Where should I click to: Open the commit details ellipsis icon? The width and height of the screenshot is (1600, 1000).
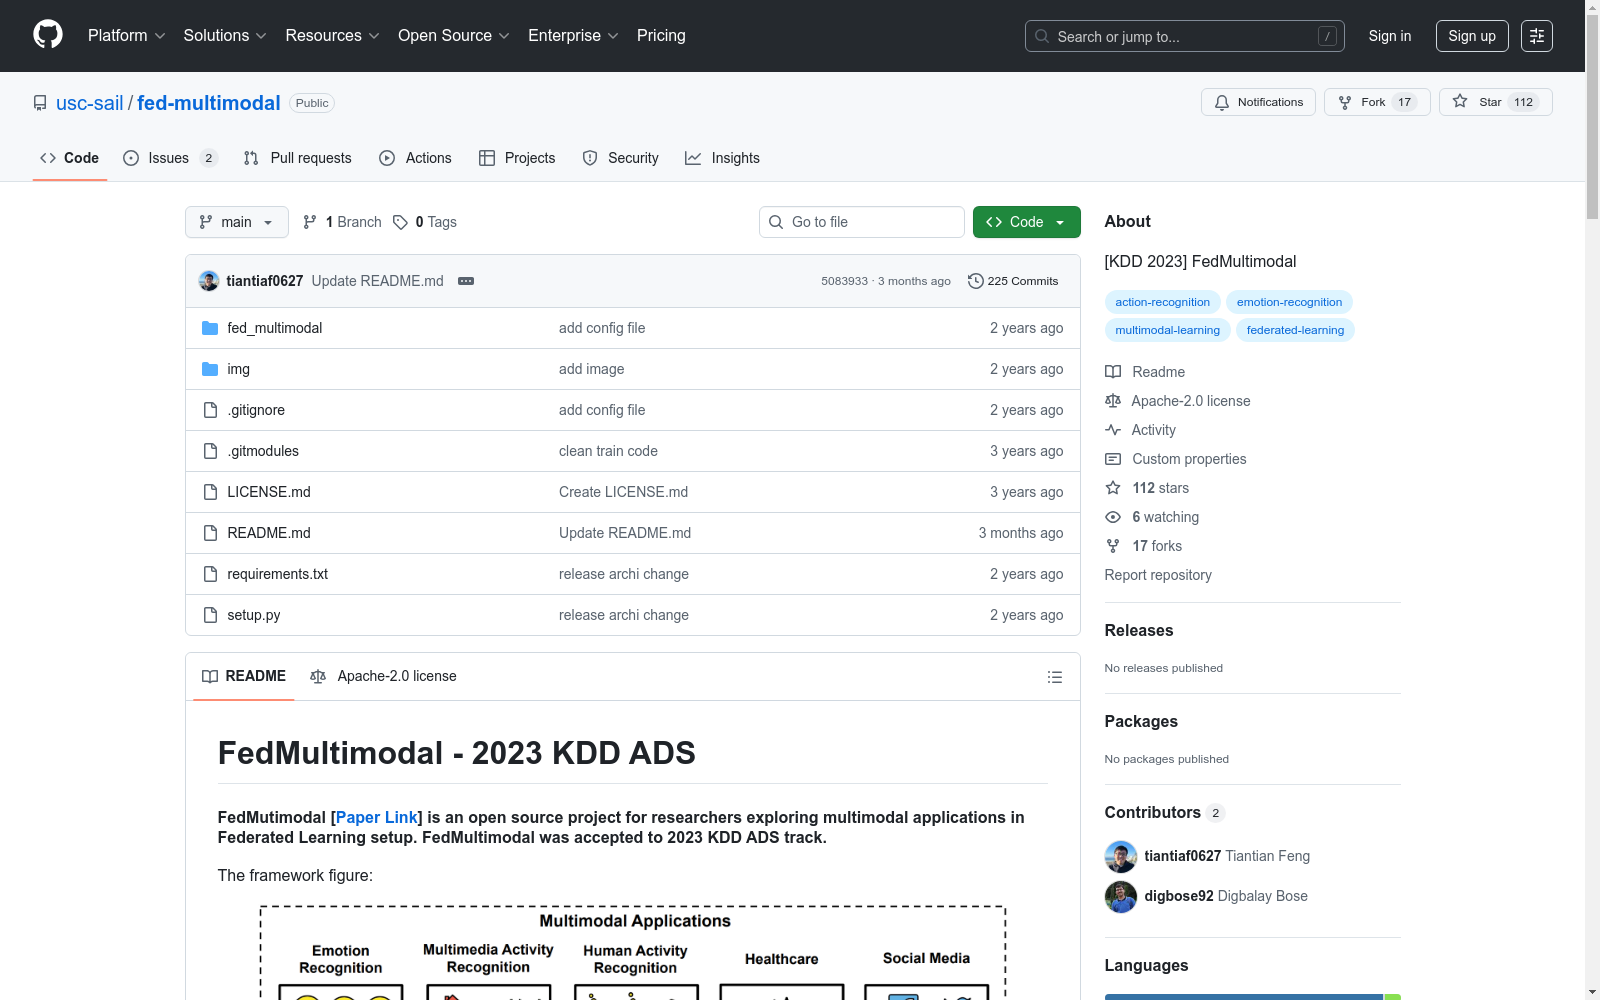coord(466,281)
